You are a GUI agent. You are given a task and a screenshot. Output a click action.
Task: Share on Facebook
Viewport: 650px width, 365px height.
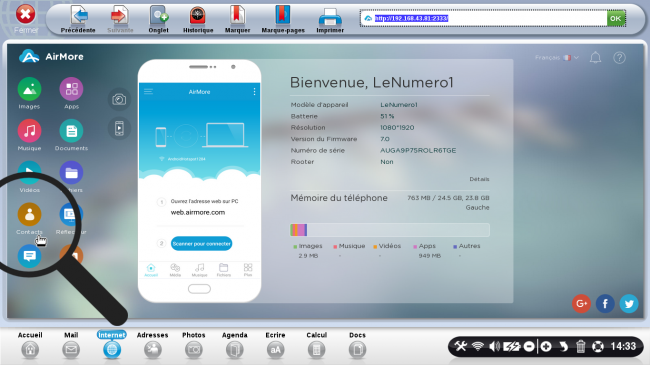(605, 304)
